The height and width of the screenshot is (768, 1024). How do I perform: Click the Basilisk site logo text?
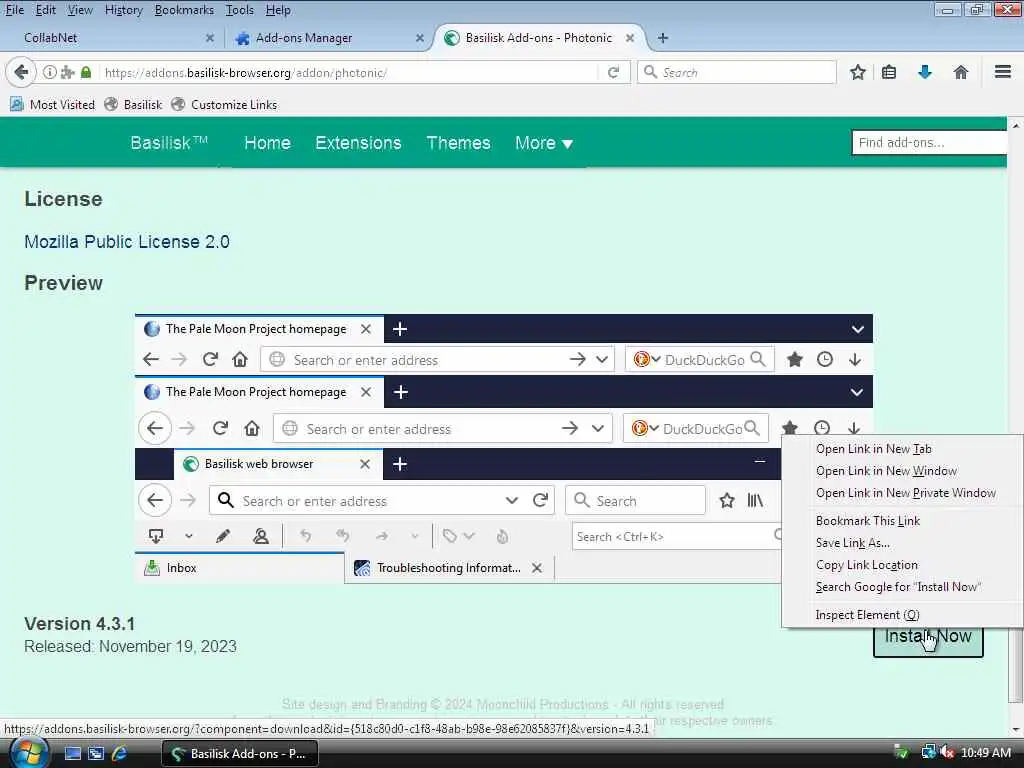pyautogui.click(x=169, y=142)
